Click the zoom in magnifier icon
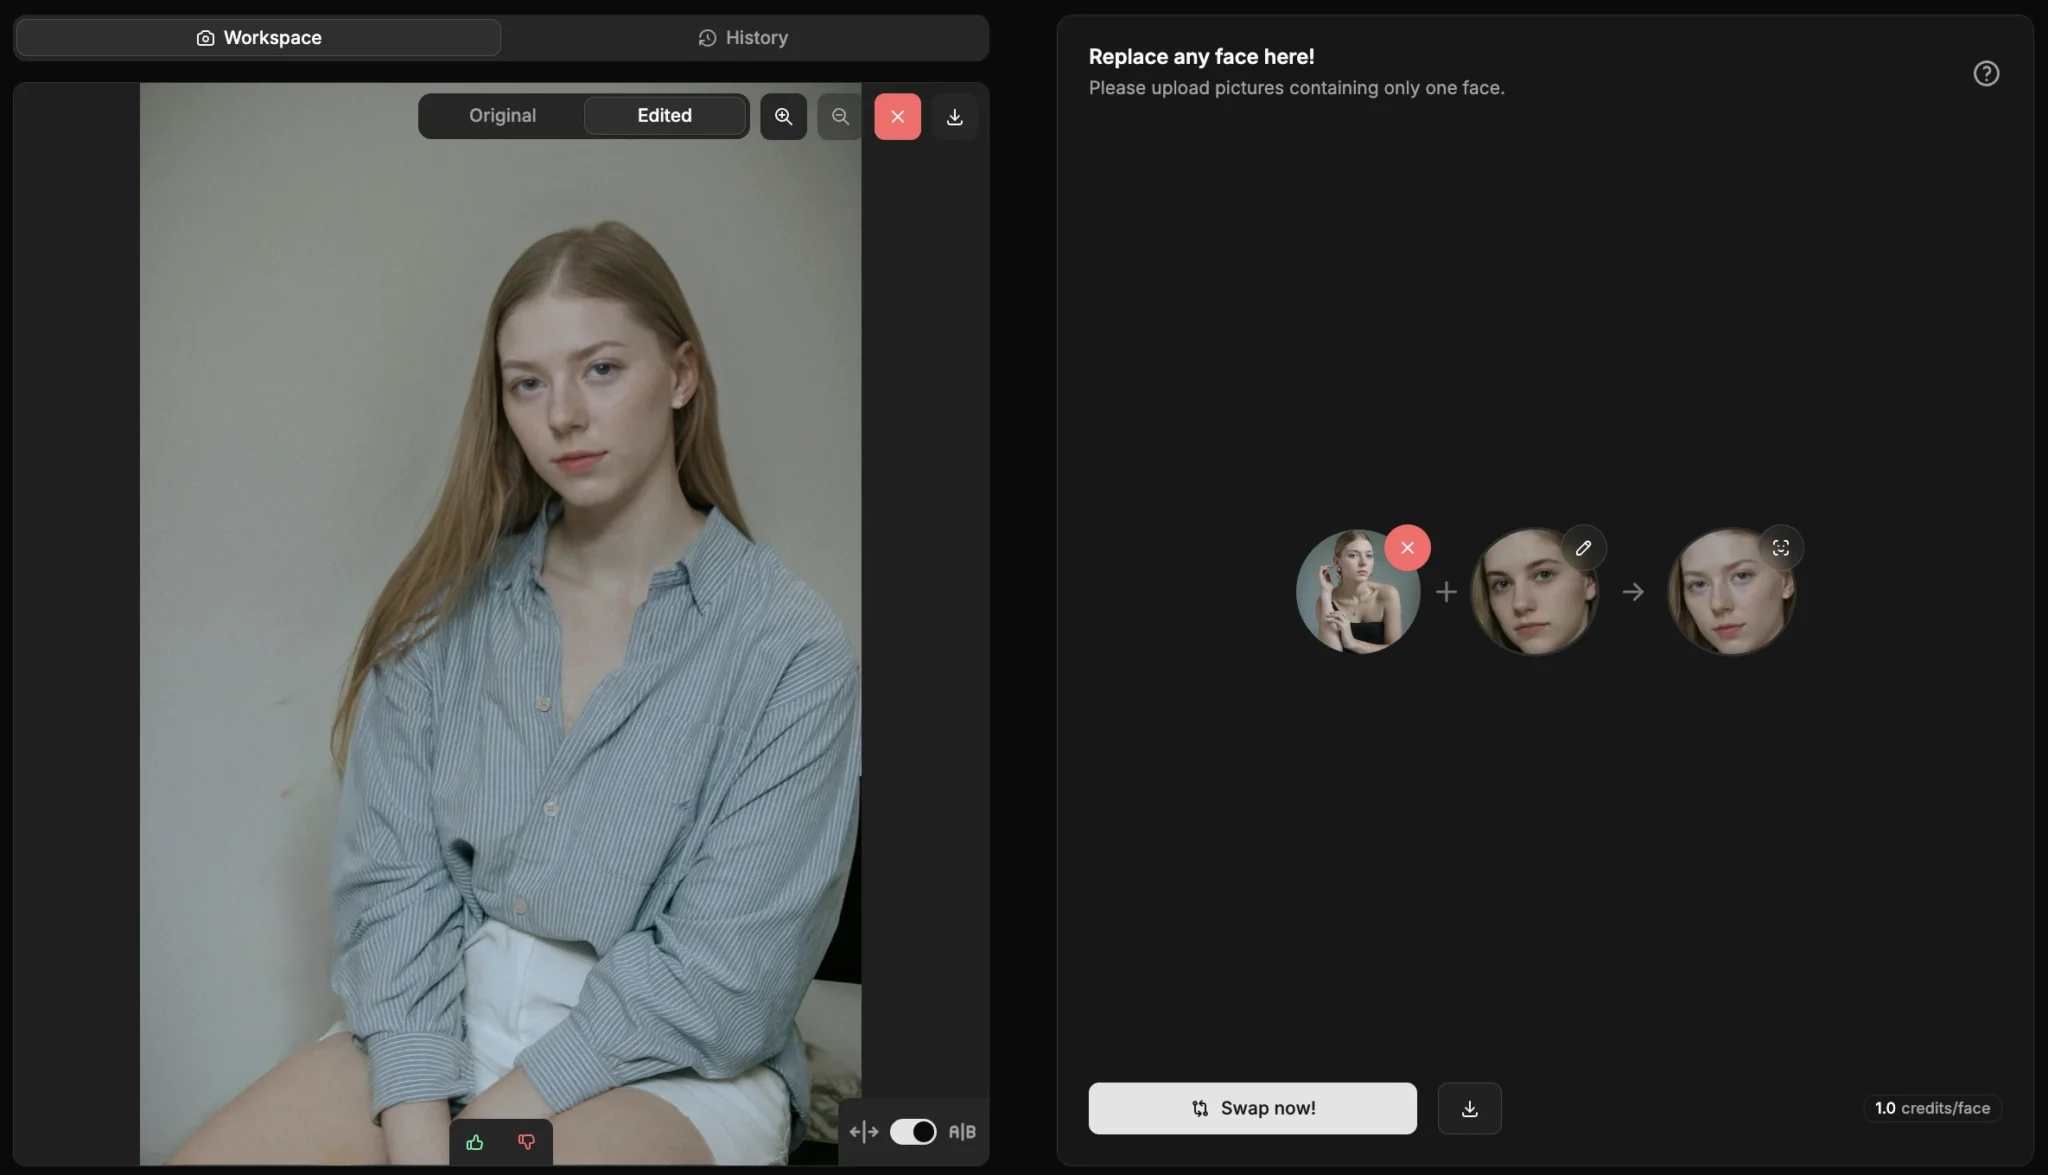2048x1175 pixels. coord(783,116)
